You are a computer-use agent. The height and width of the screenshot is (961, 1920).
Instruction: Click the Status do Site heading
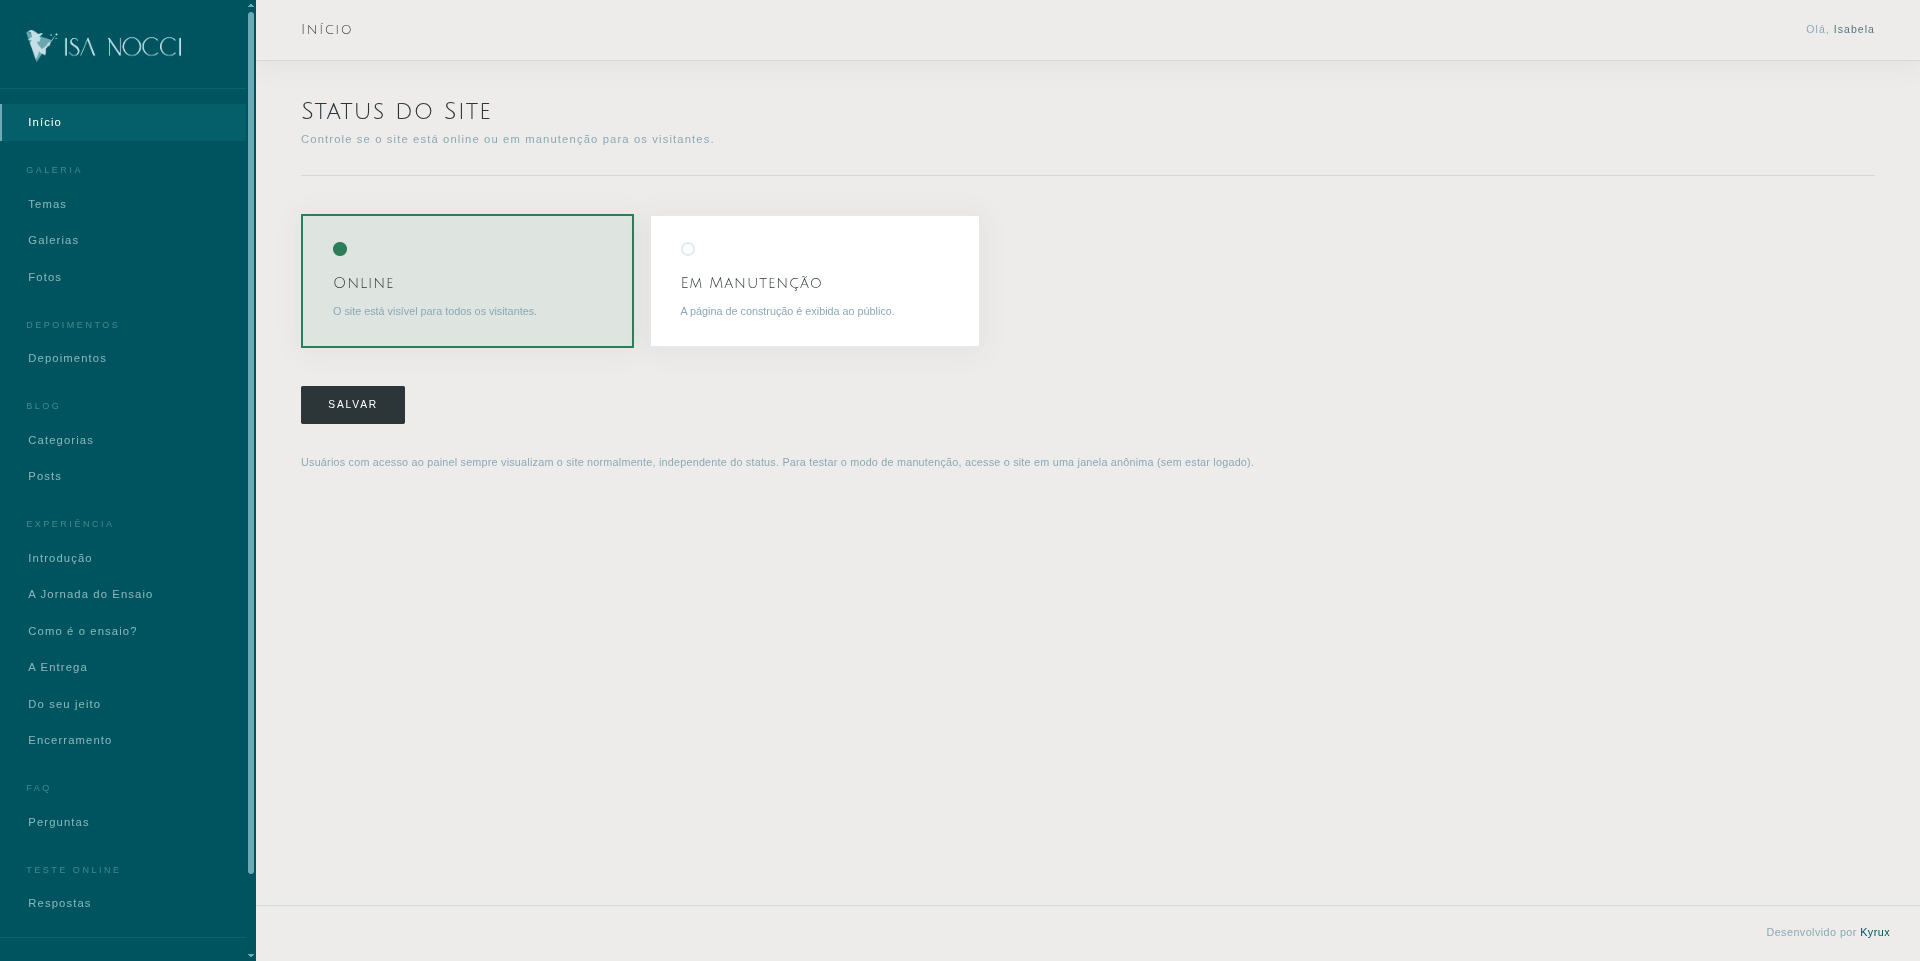(x=396, y=111)
